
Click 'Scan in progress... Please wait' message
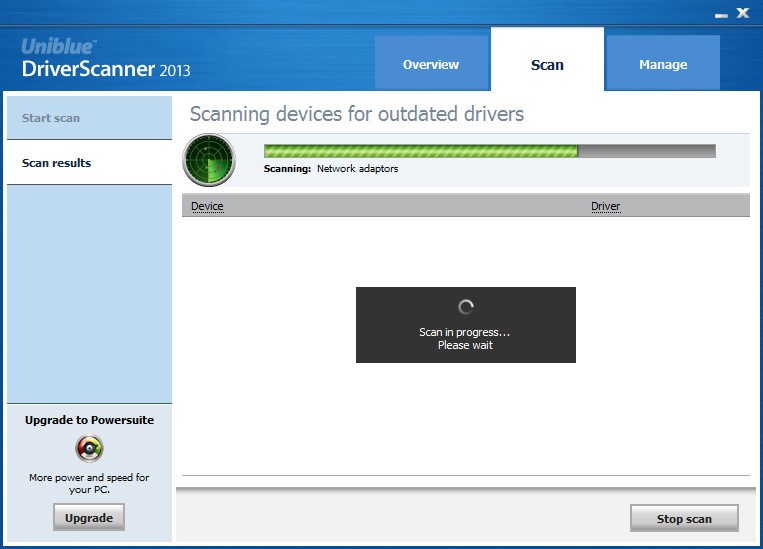pyautogui.click(x=465, y=338)
